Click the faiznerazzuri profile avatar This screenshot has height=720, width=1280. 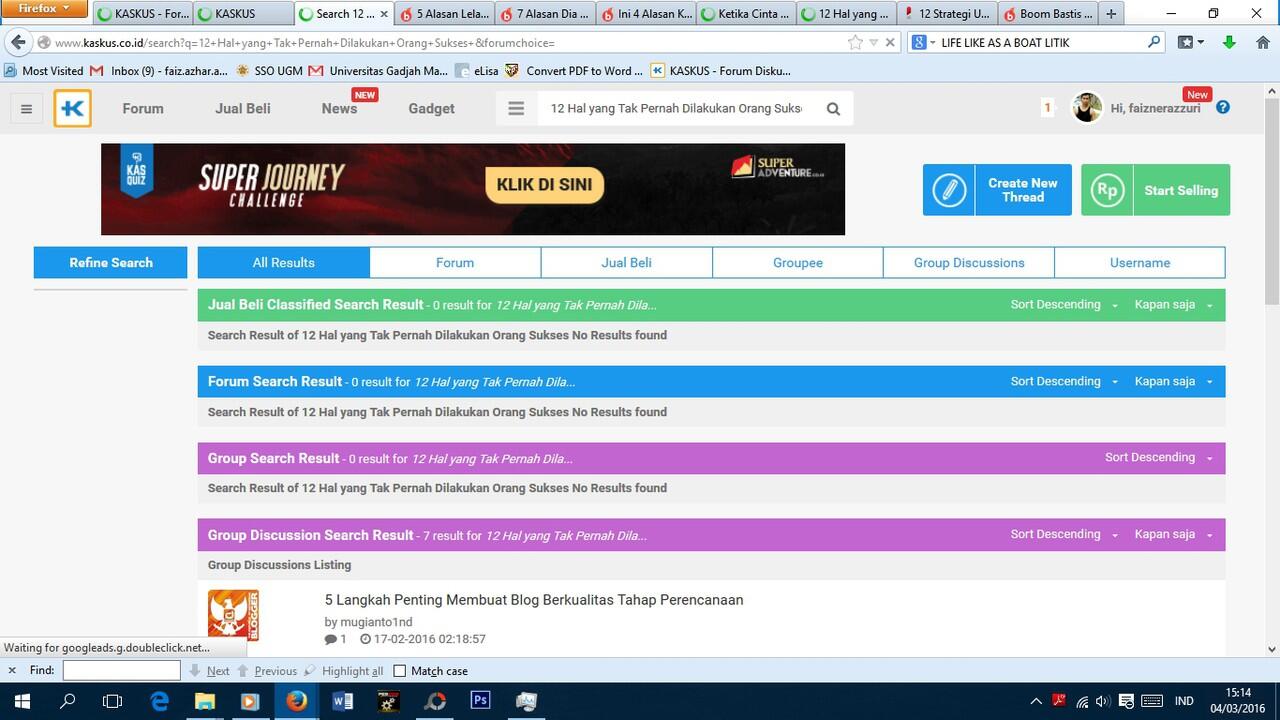(x=1087, y=108)
